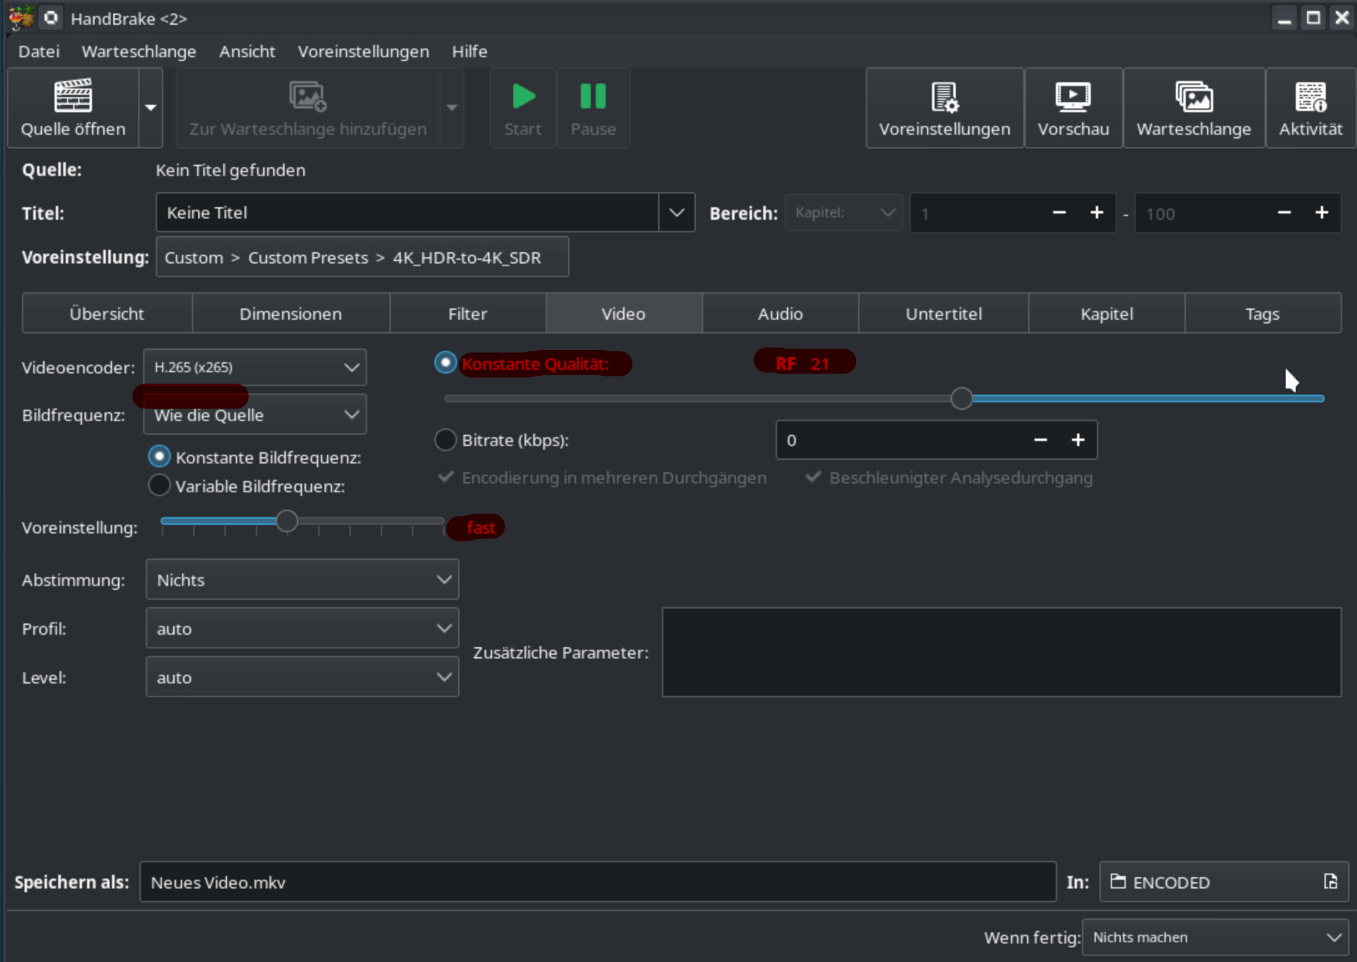Screen dimensions: 1357x962
Task: Decrease the end chapter value 100
Action: [x=1284, y=213]
